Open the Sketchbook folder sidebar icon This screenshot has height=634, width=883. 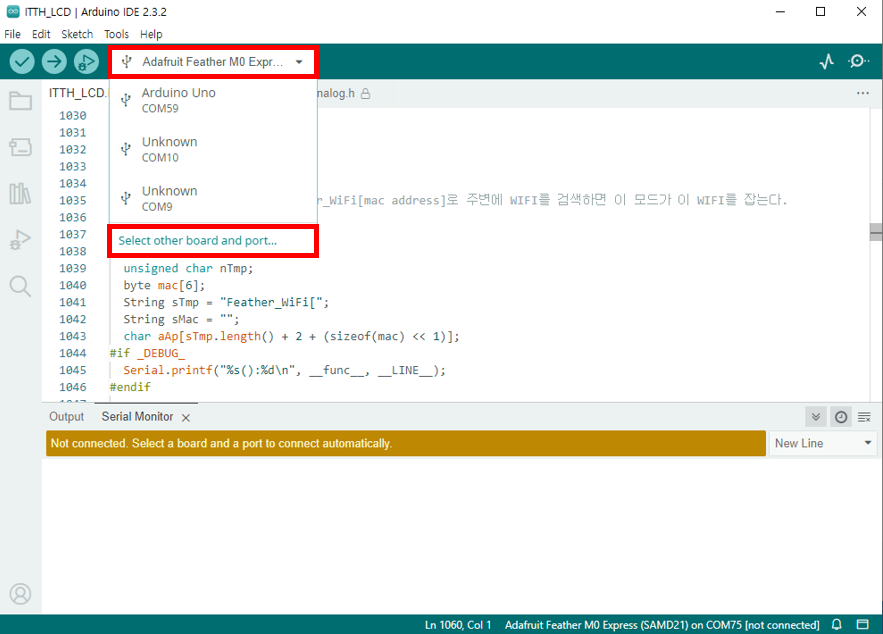20,101
